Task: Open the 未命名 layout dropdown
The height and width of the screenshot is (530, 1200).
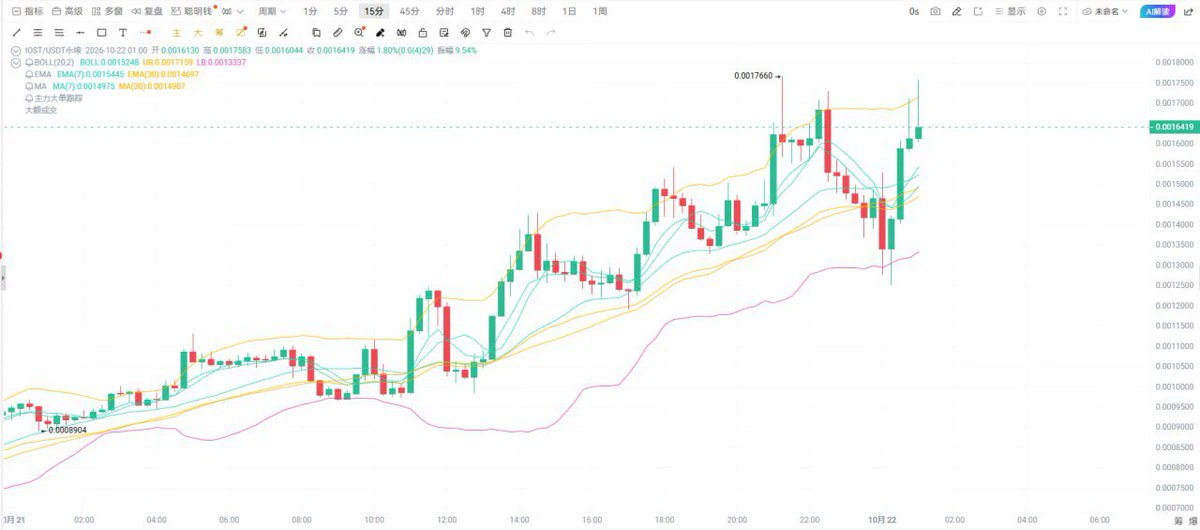Action: pos(1105,11)
